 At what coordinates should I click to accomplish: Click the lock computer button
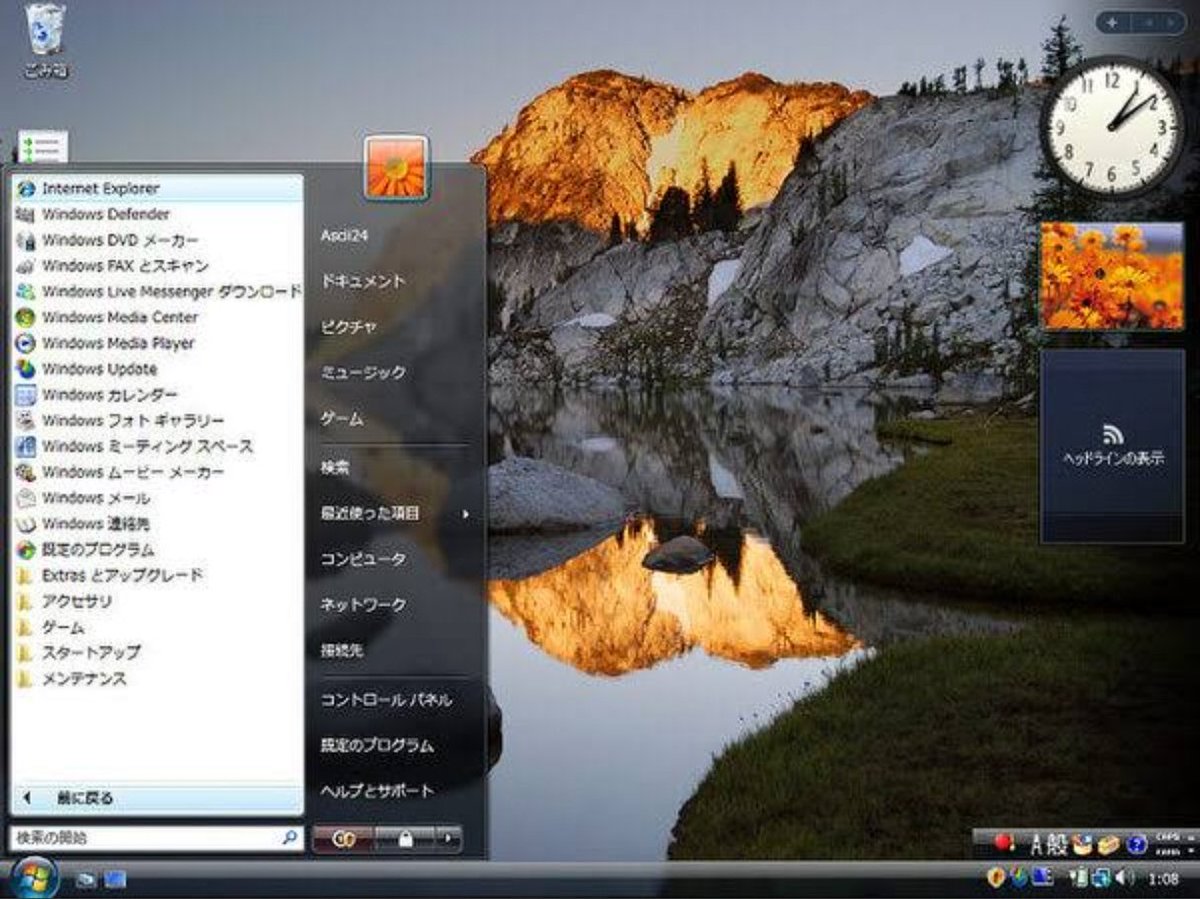tap(405, 839)
